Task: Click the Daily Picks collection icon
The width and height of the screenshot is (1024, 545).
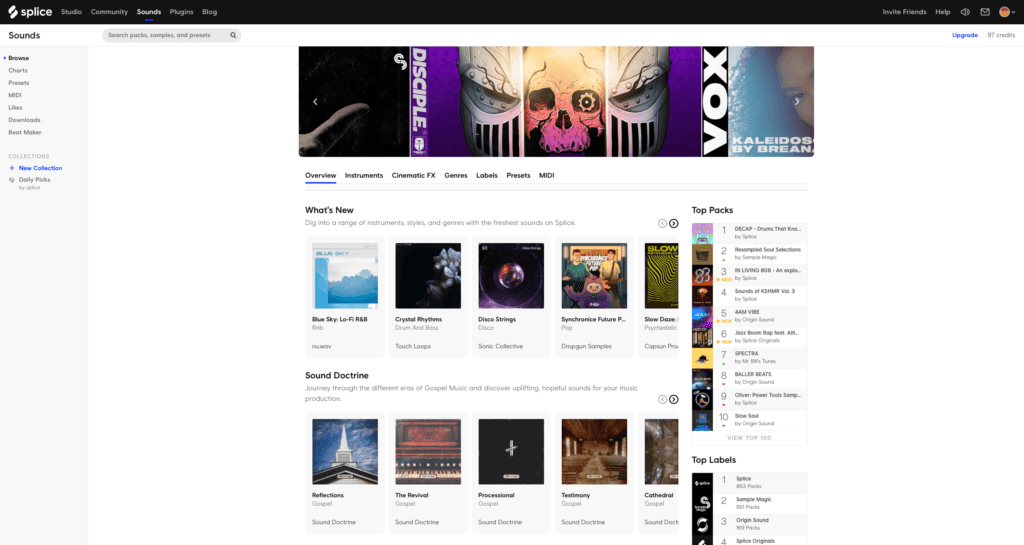Action: pyautogui.click(x=12, y=180)
